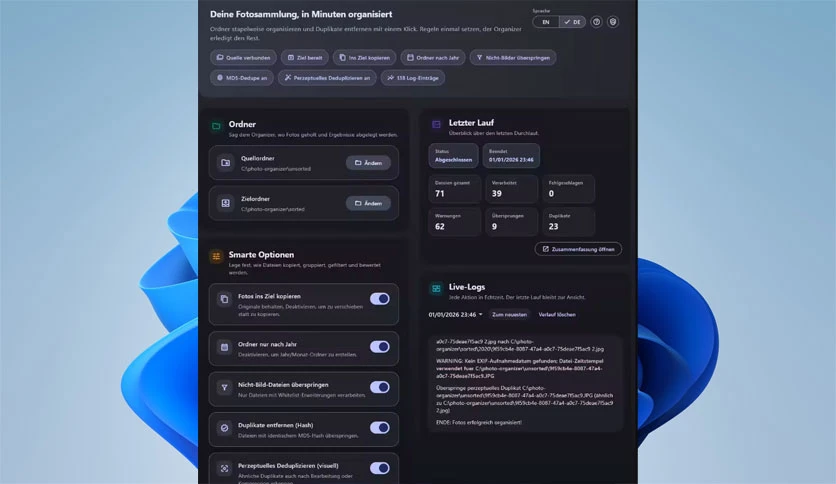The width and height of the screenshot is (836, 484).
Task: Click the 'Duplikate' 23 card
Action: (x=568, y=222)
